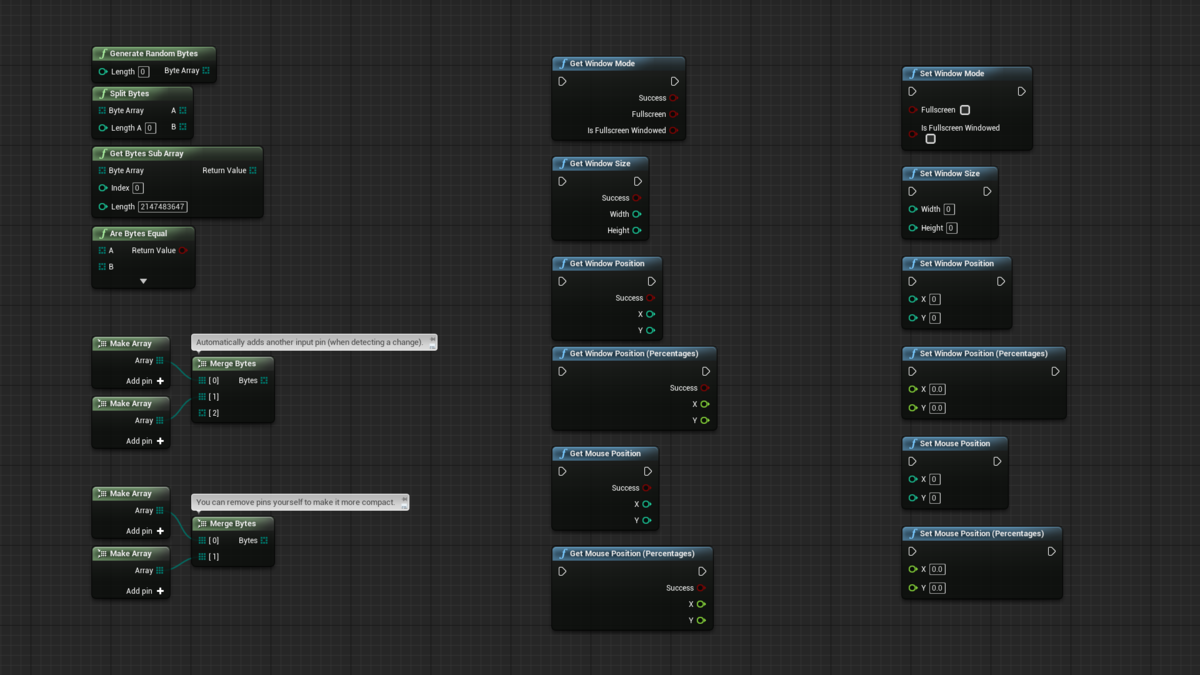Click Get Window Mode exec input pin
The image size is (1200, 675).
coord(563,81)
